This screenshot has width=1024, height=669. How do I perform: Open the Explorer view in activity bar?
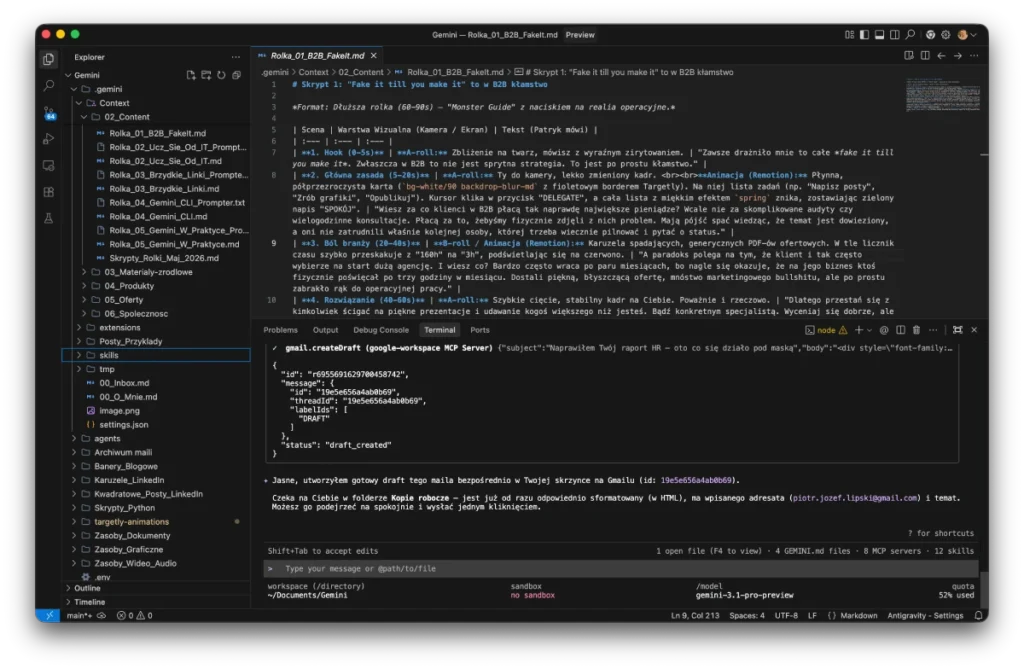(x=48, y=59)
